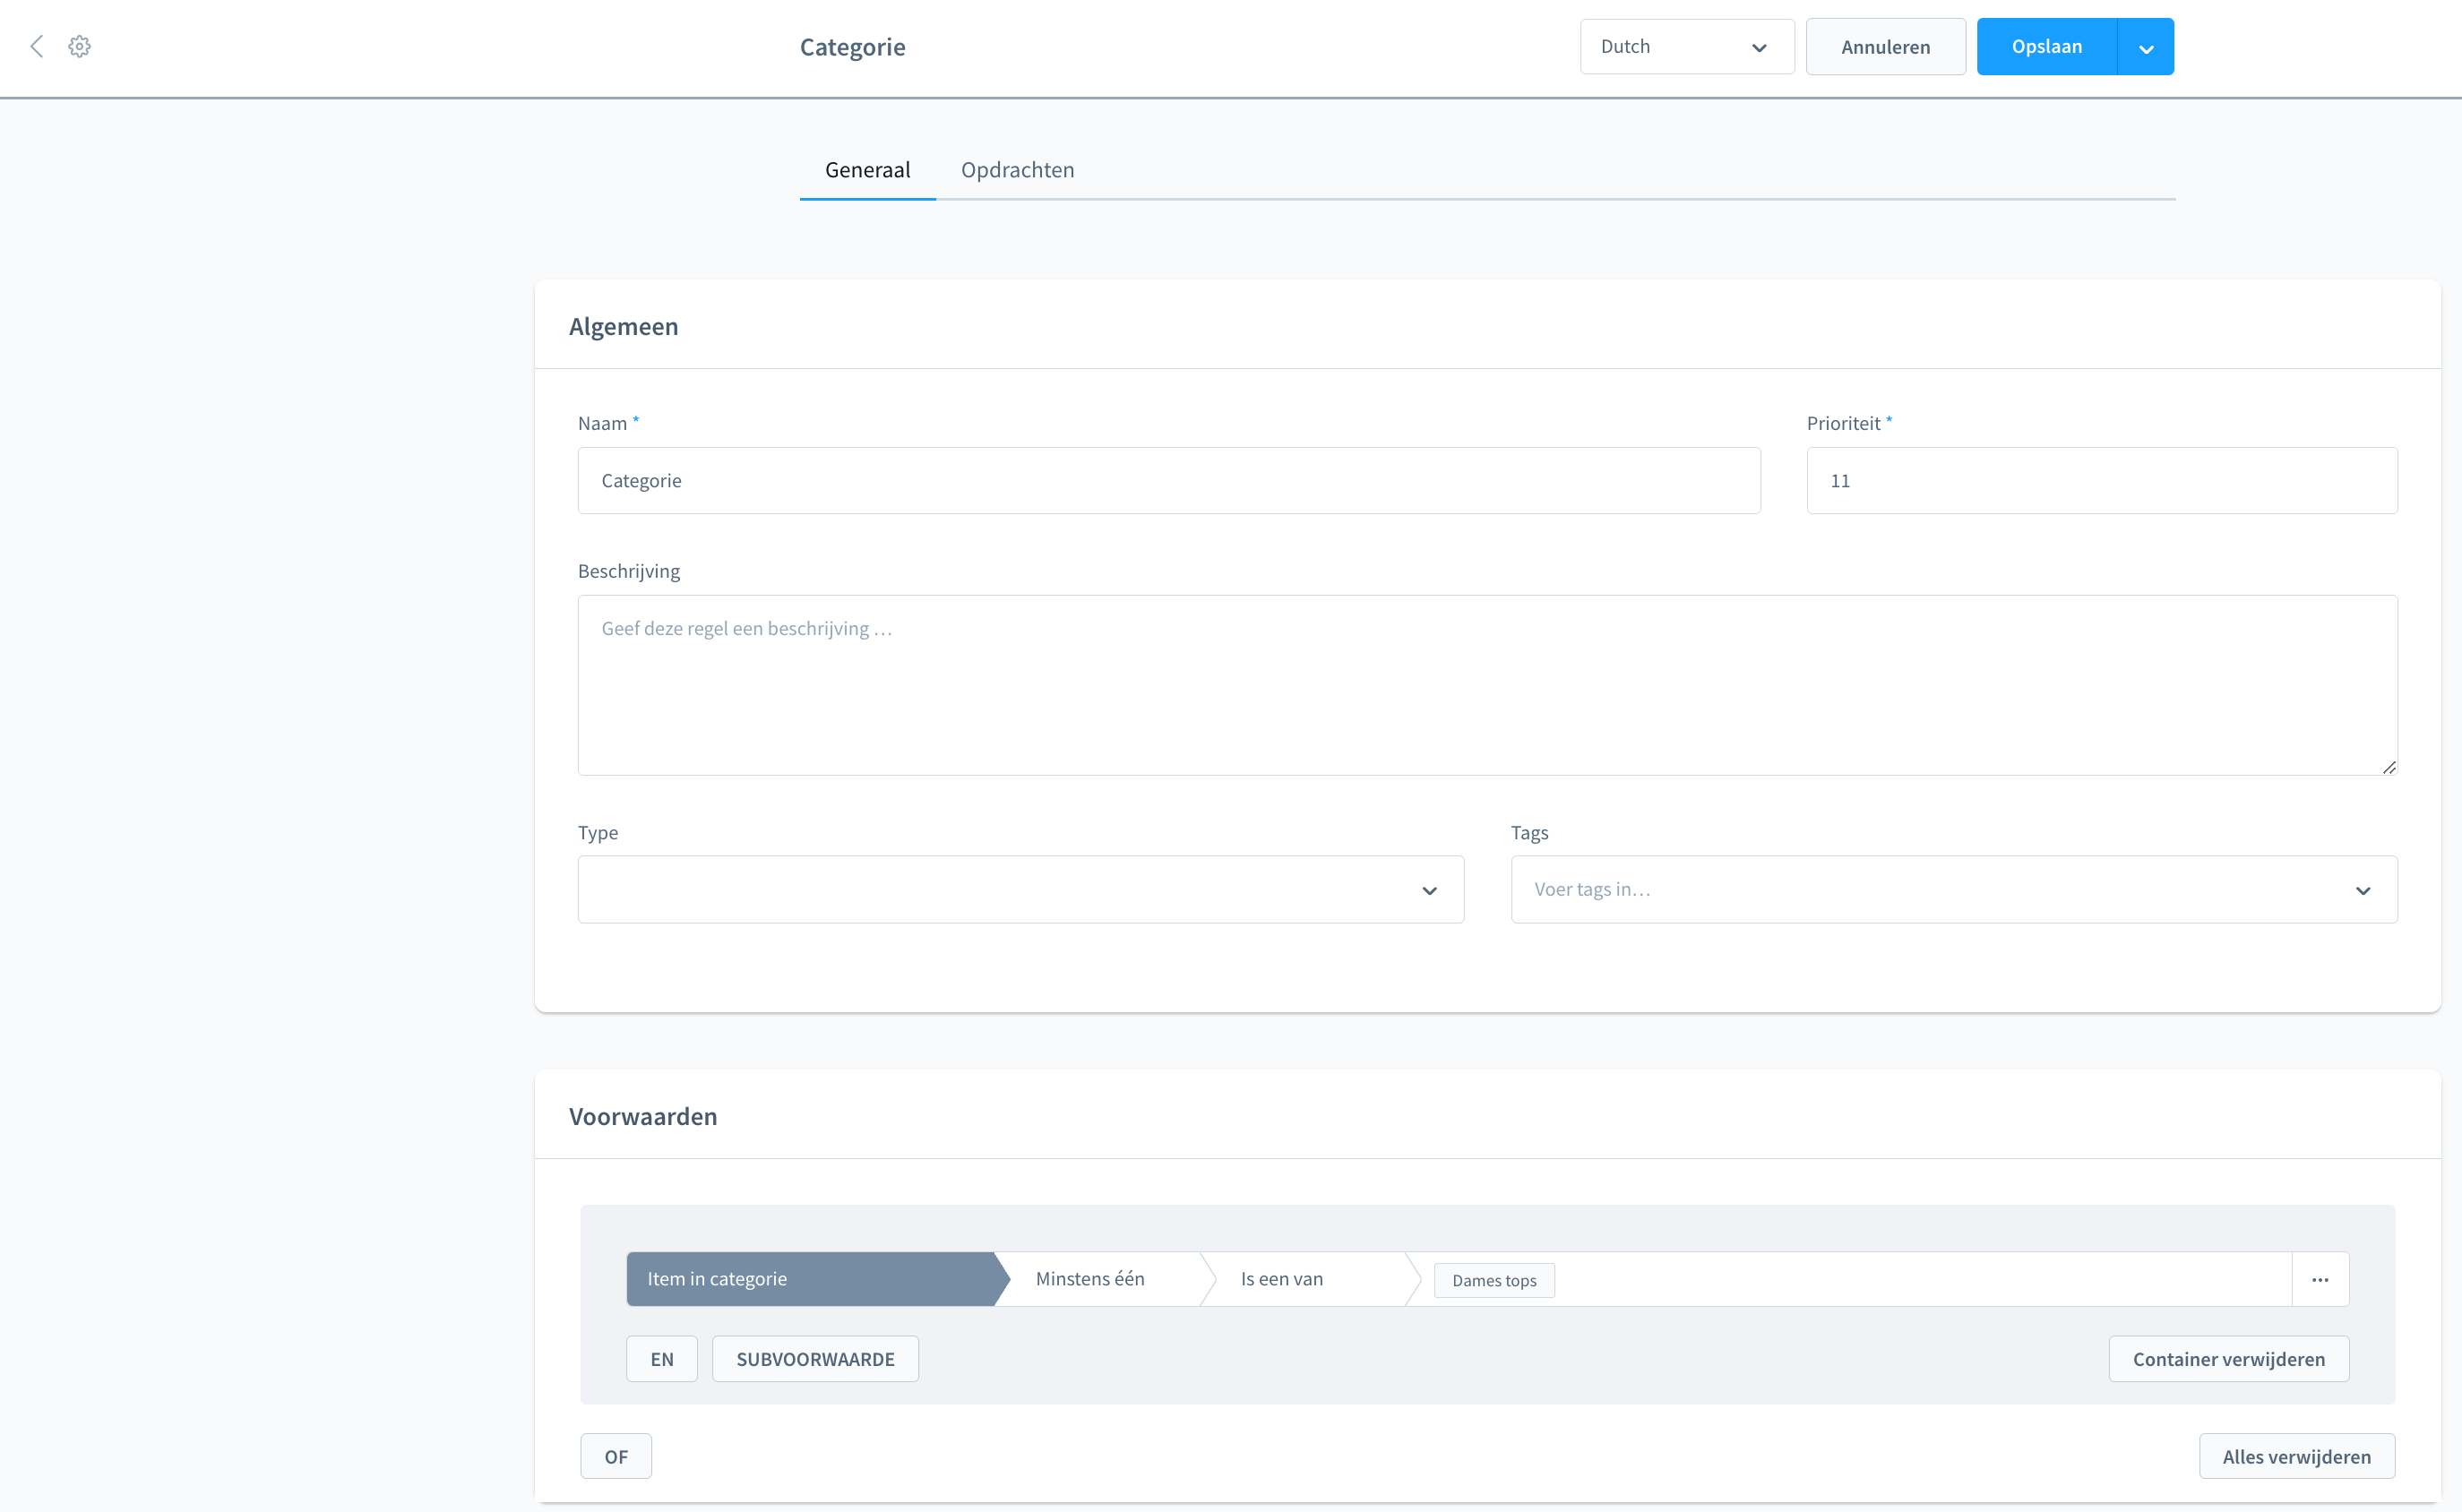Add an EN condition
Image resolution: width=2462 pixels, height=1512 pixels.
tap(661, 1359)
